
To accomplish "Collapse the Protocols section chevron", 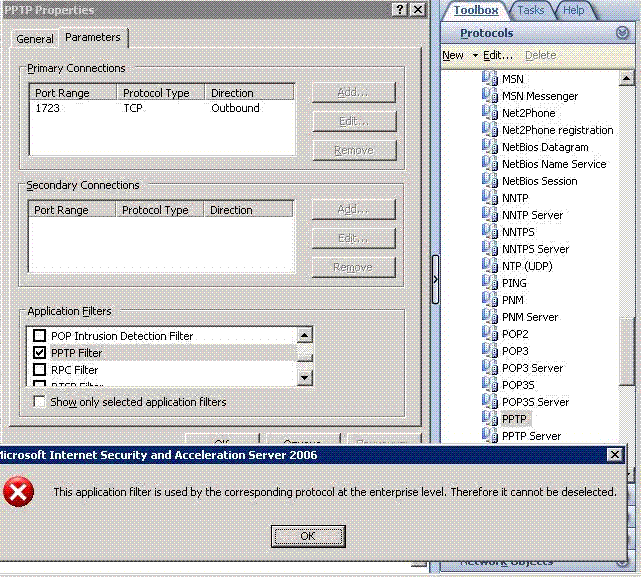I will 621,33.
